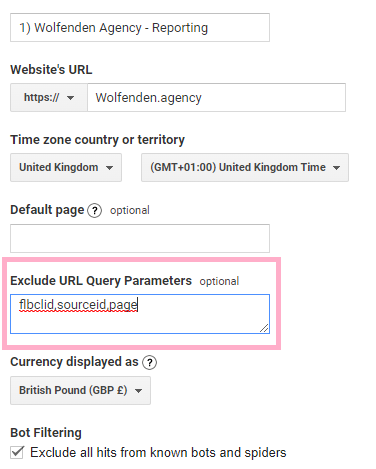
Task: Open the https:// protocol dropdown
Action: [x=49, y=98]
